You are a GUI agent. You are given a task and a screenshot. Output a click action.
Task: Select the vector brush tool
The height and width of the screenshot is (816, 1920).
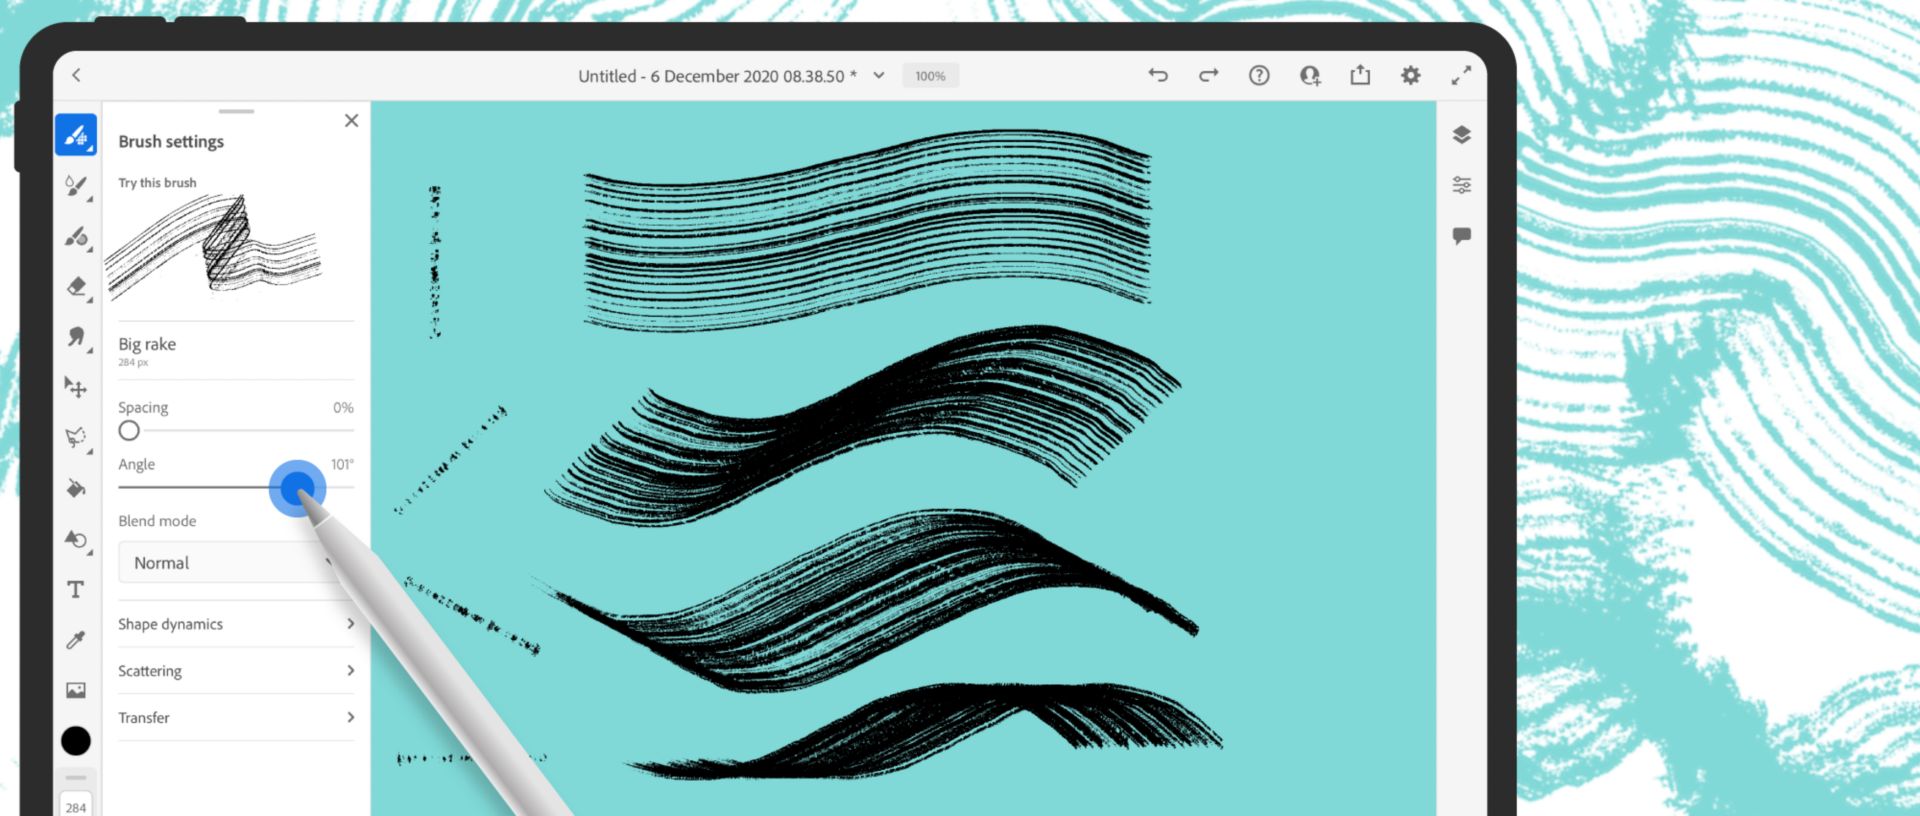76,237
